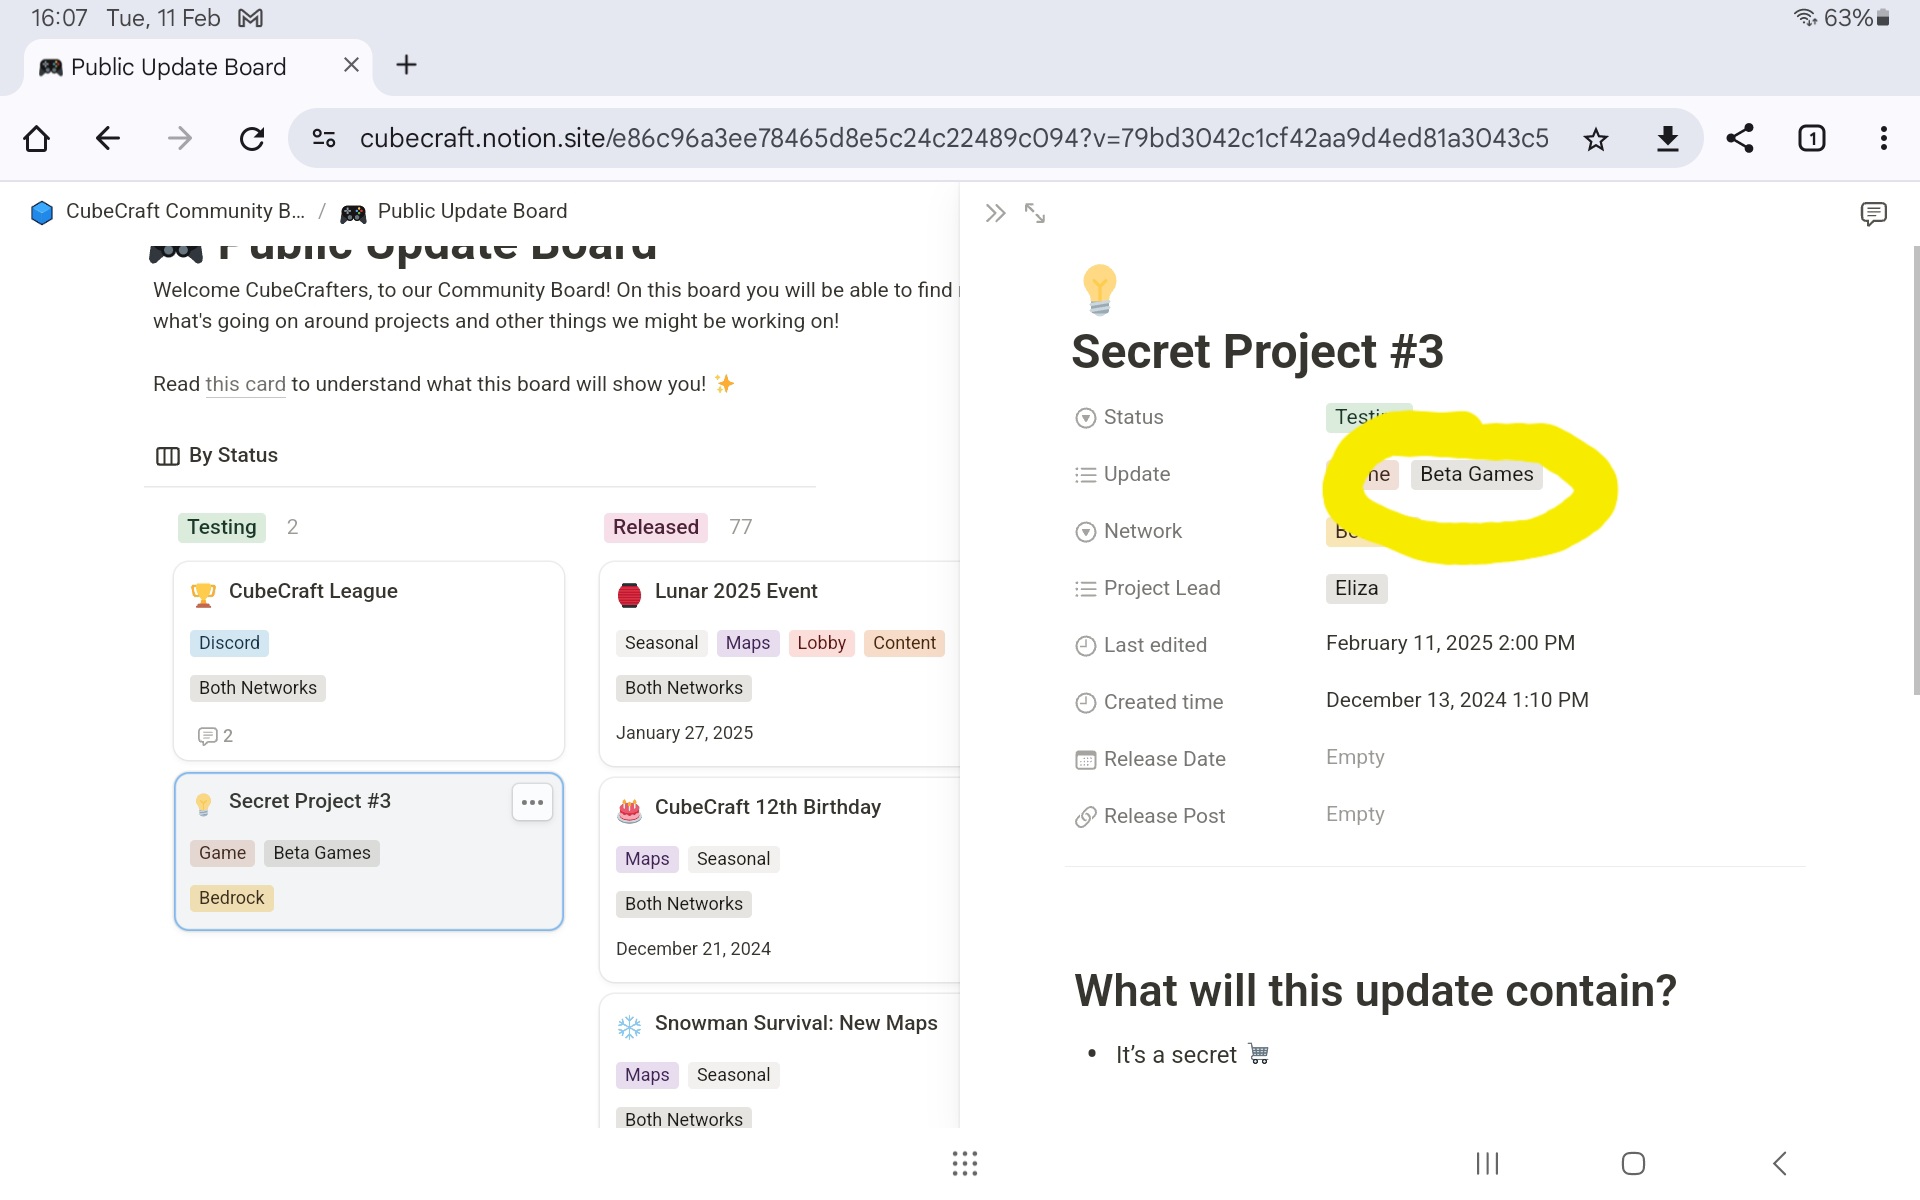Open the Lunar 2025 Event card
1920x1200 pixels.
pyautogui.click(x=780, y=664)
